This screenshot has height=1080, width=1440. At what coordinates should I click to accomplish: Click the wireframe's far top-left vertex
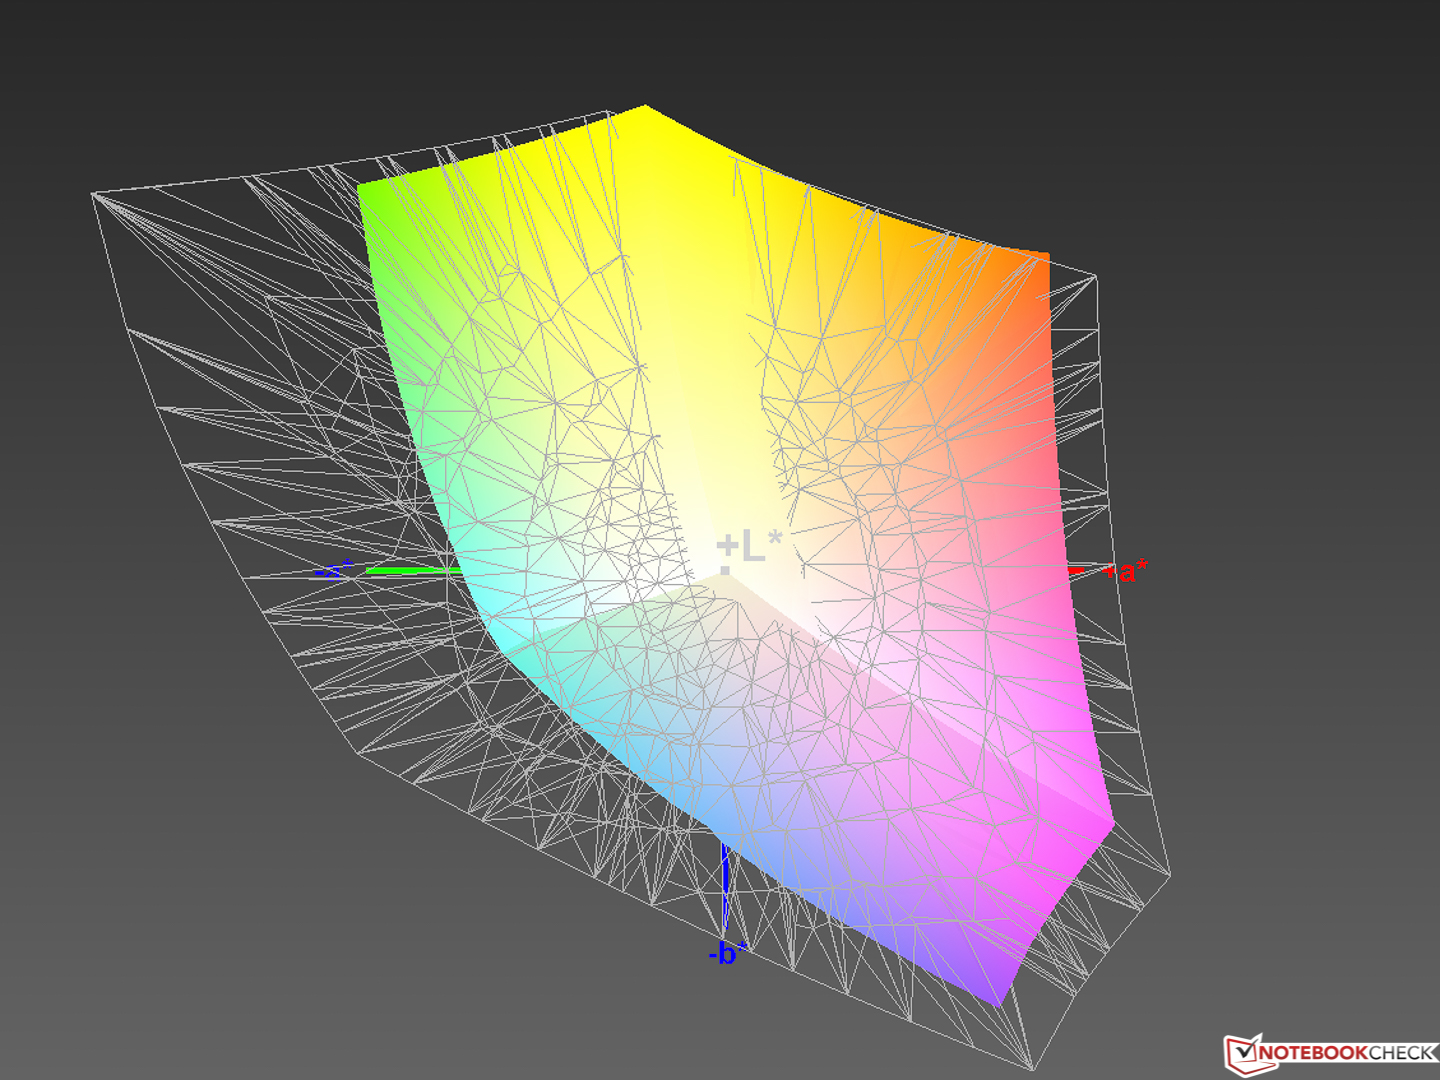94,195
